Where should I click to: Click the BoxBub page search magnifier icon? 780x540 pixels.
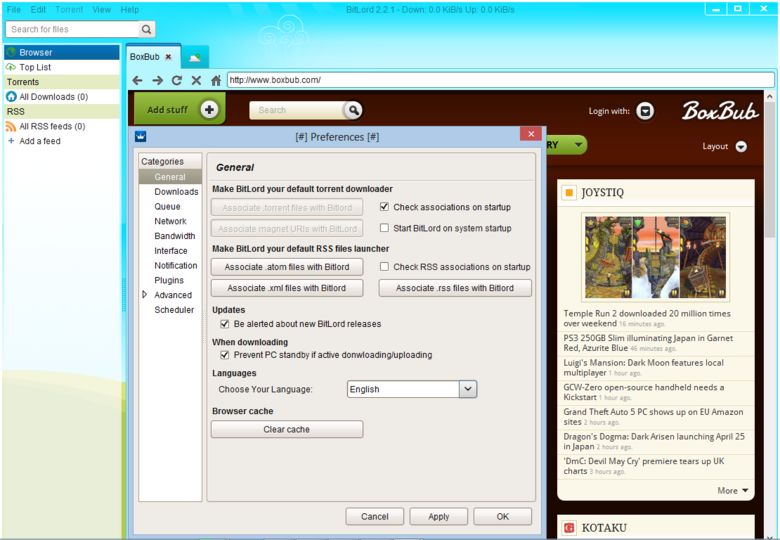(353, 110)
